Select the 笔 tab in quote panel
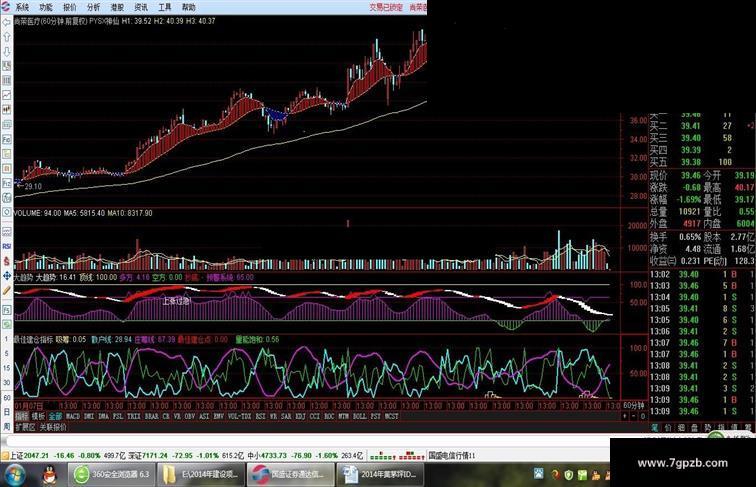Viewport: 756px width, 487px height. pos(655,428)
